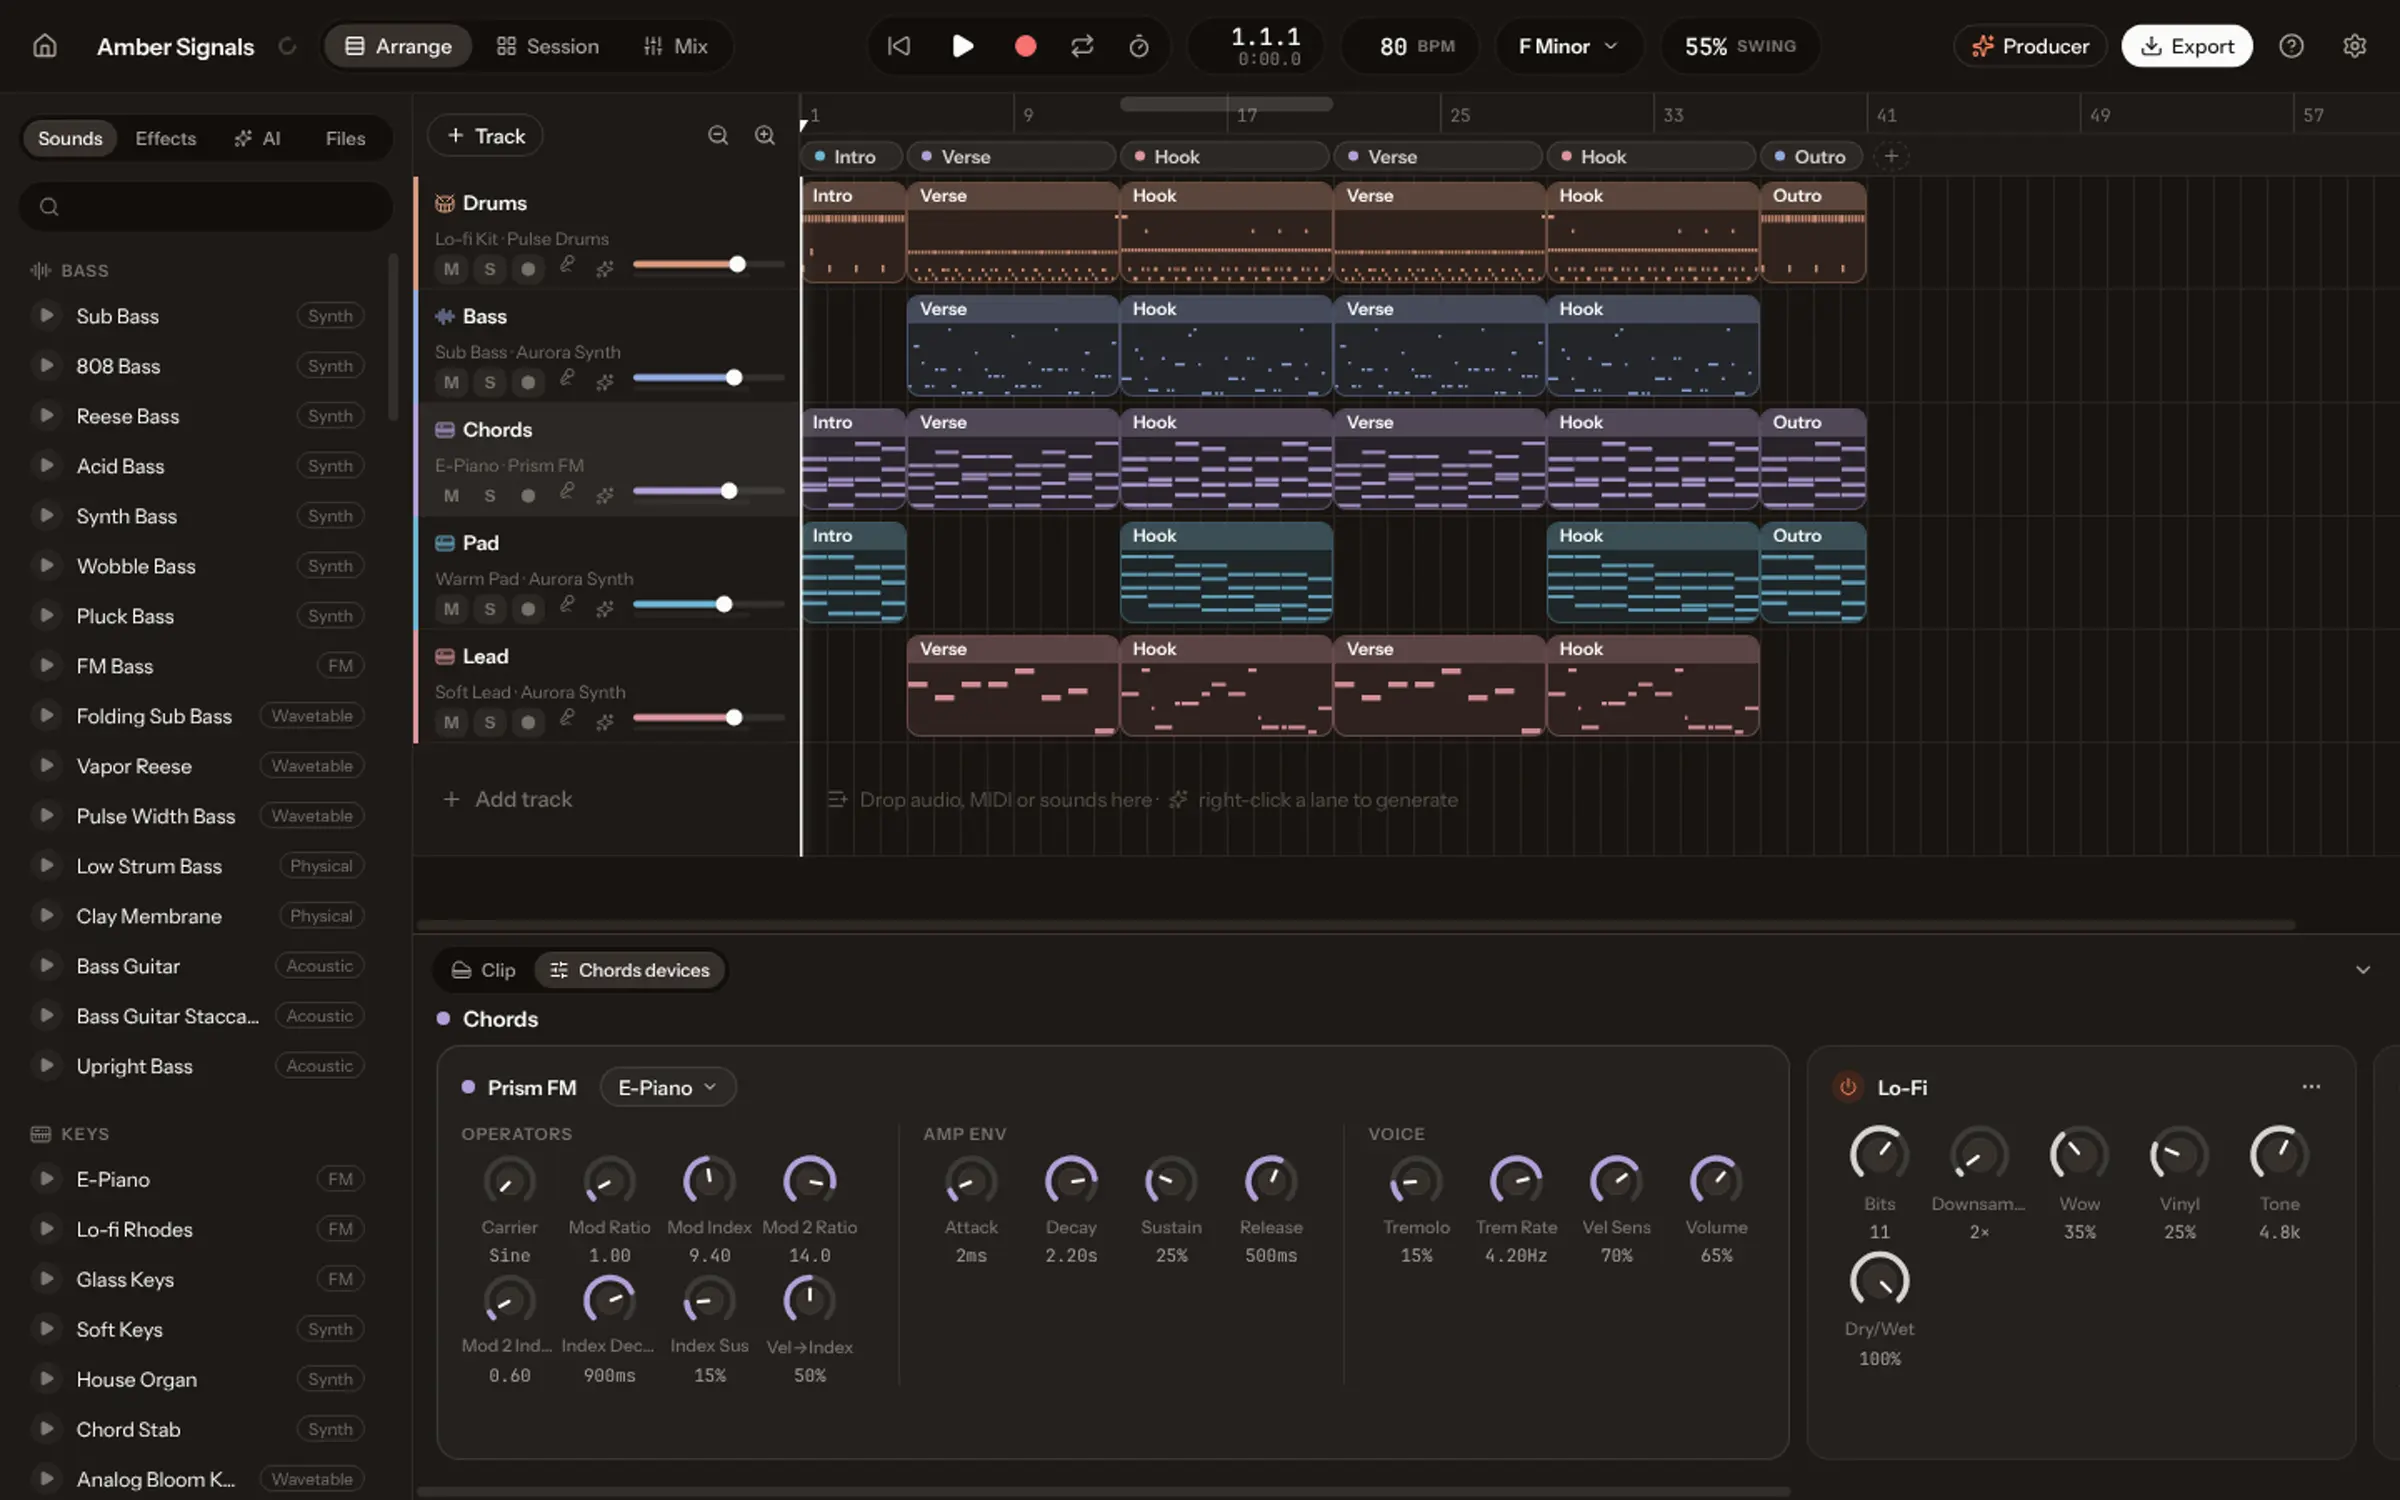Viewport: 2400px width, 1500px height.
Task: Select the Clip tab in bottom panel
Action: (x=484, y=970)
